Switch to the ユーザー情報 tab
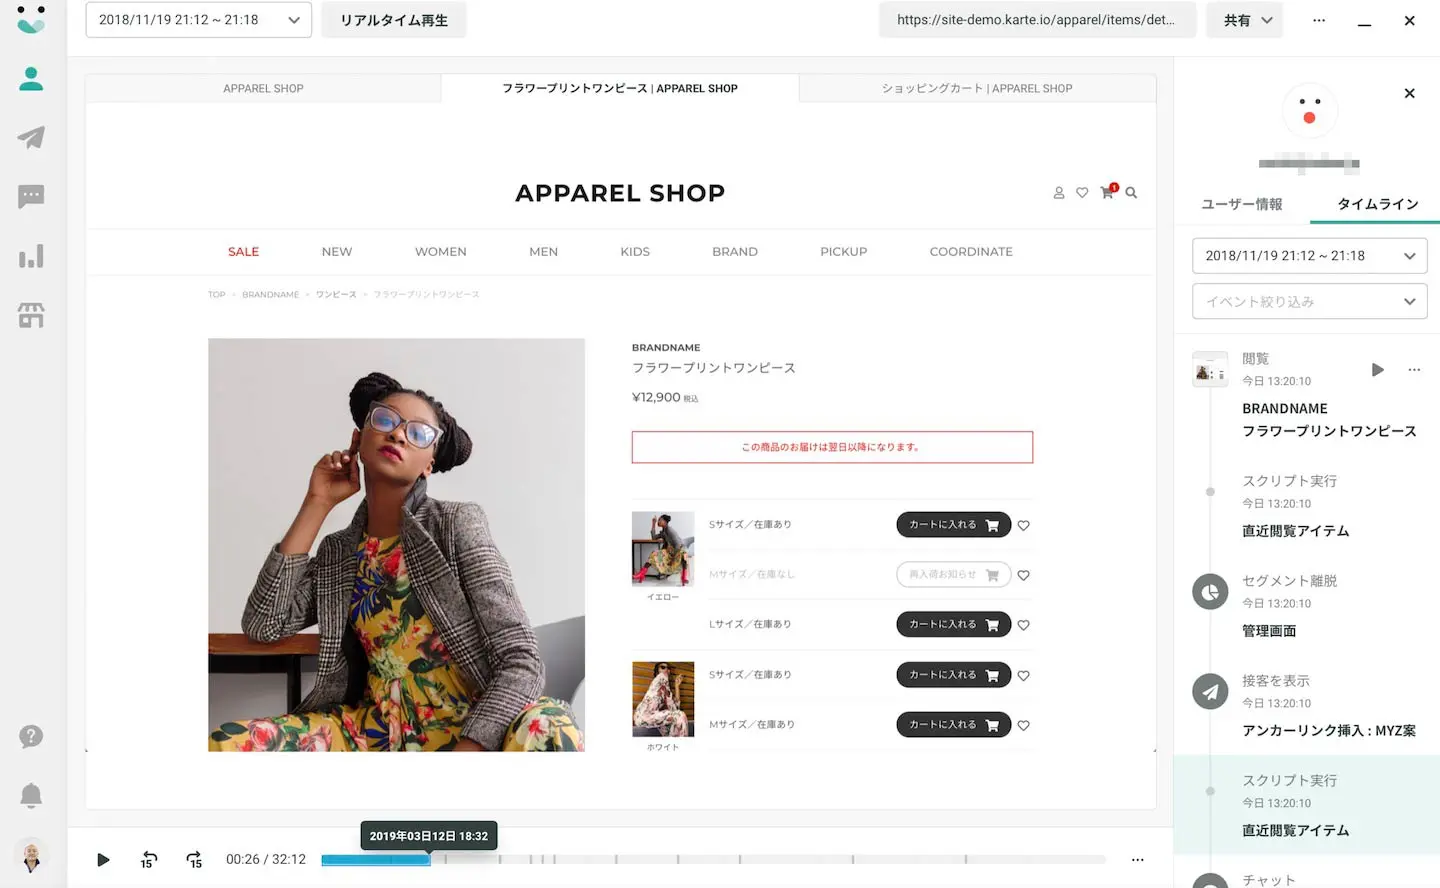1440x888 pixels. (x=1241, y=204)
